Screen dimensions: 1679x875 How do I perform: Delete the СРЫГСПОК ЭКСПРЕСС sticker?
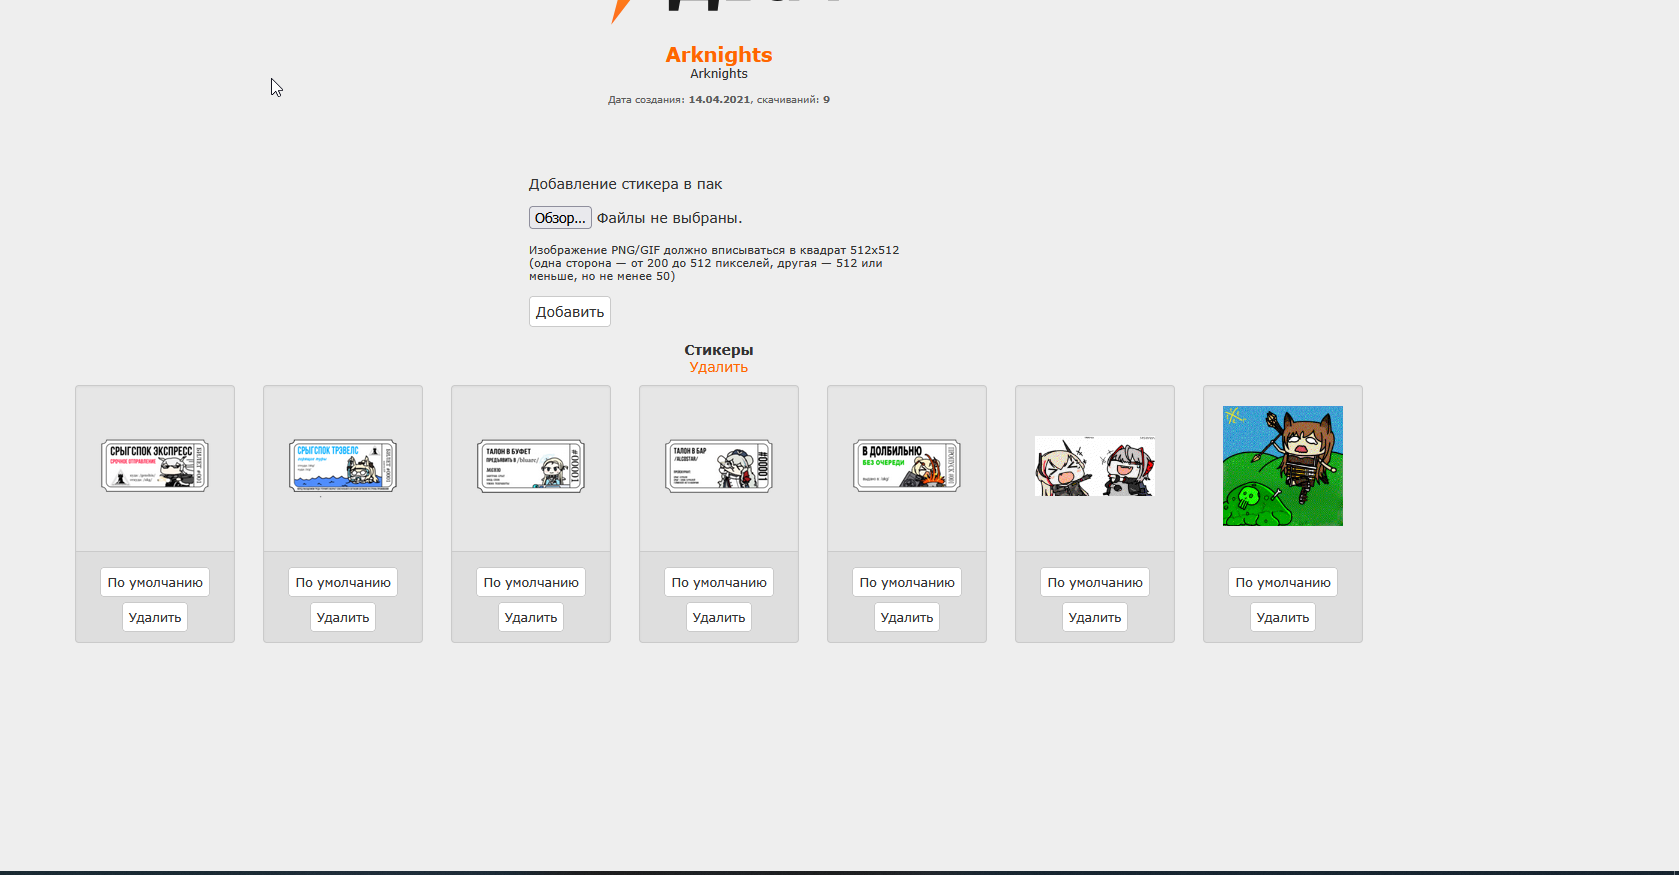pyautogui.click(x=155, y=617)
